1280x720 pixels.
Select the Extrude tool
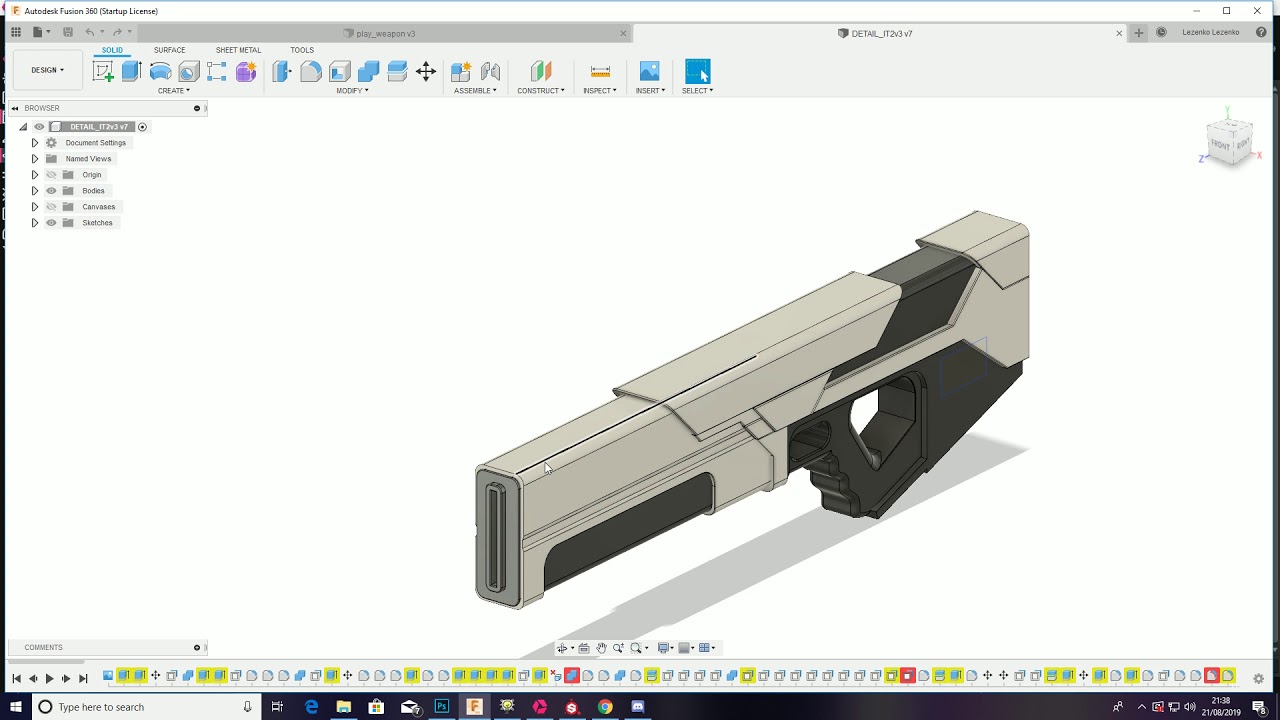coord(132,71)
